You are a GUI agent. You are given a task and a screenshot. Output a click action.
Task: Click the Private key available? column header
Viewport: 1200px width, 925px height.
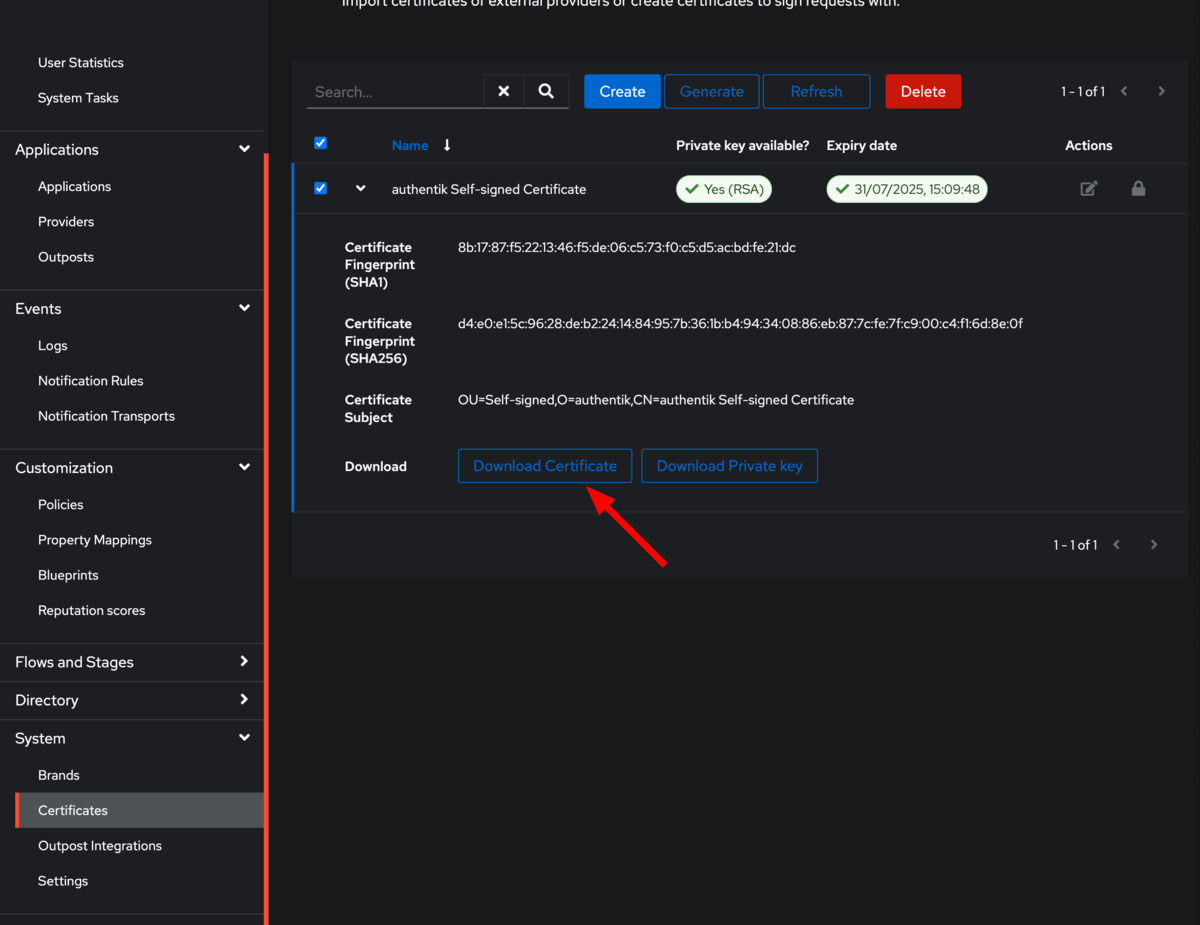pos(743,145)
